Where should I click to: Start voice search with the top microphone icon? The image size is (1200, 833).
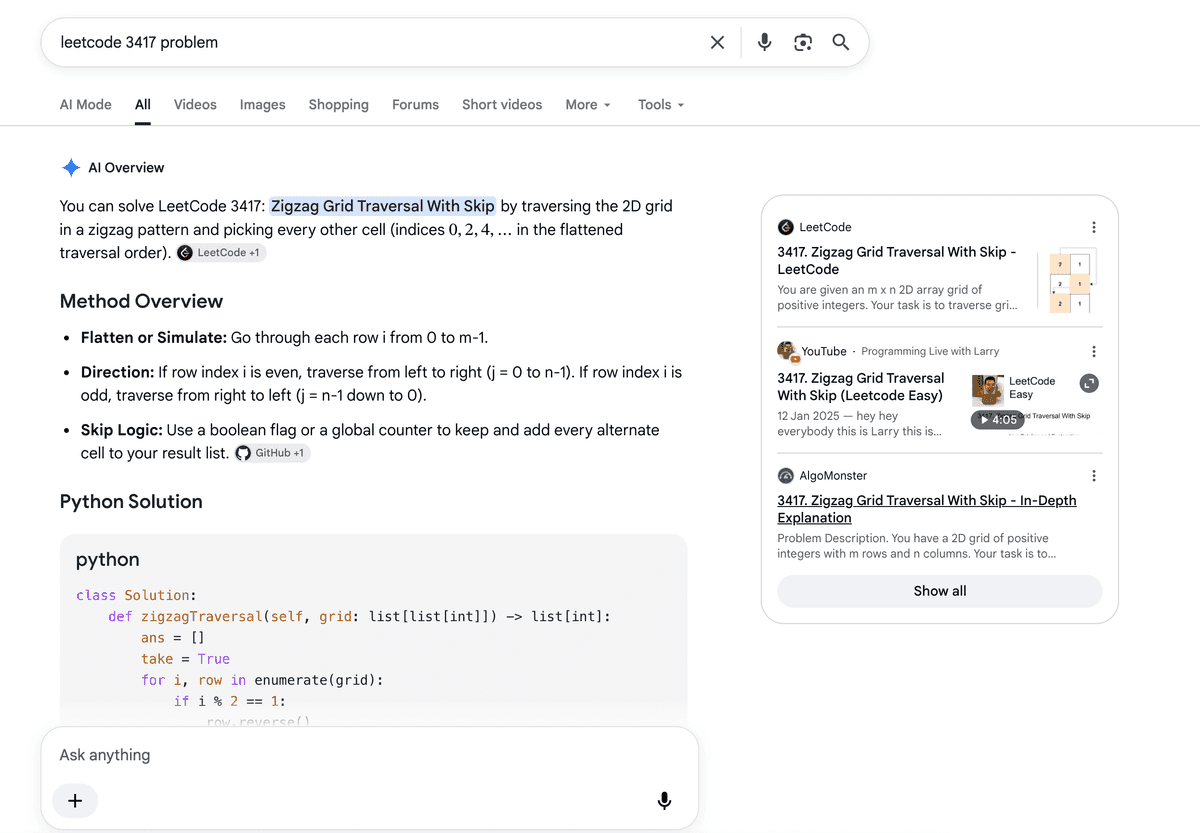pyautogui.click(x=764, y=42)
